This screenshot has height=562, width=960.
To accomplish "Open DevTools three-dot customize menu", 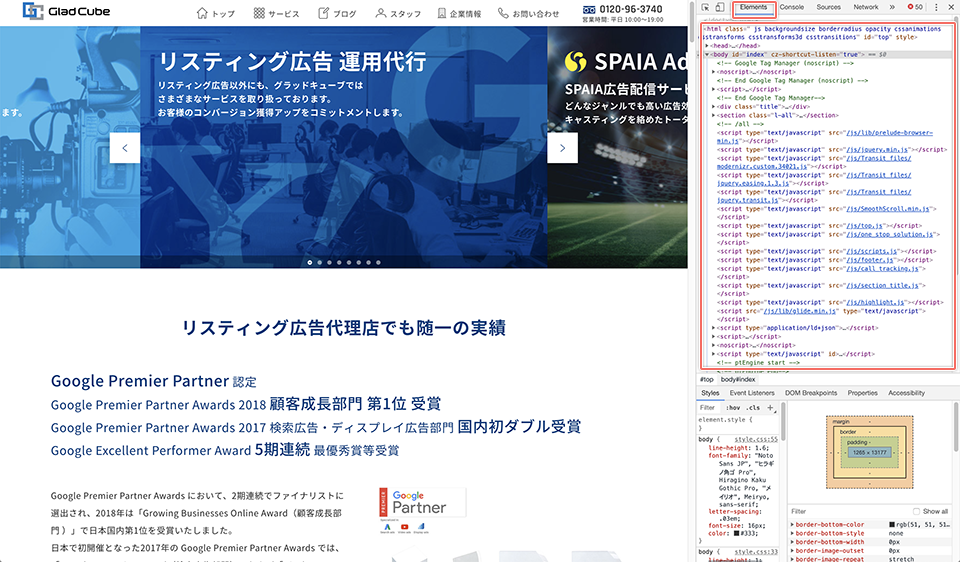I will [936, 7].
